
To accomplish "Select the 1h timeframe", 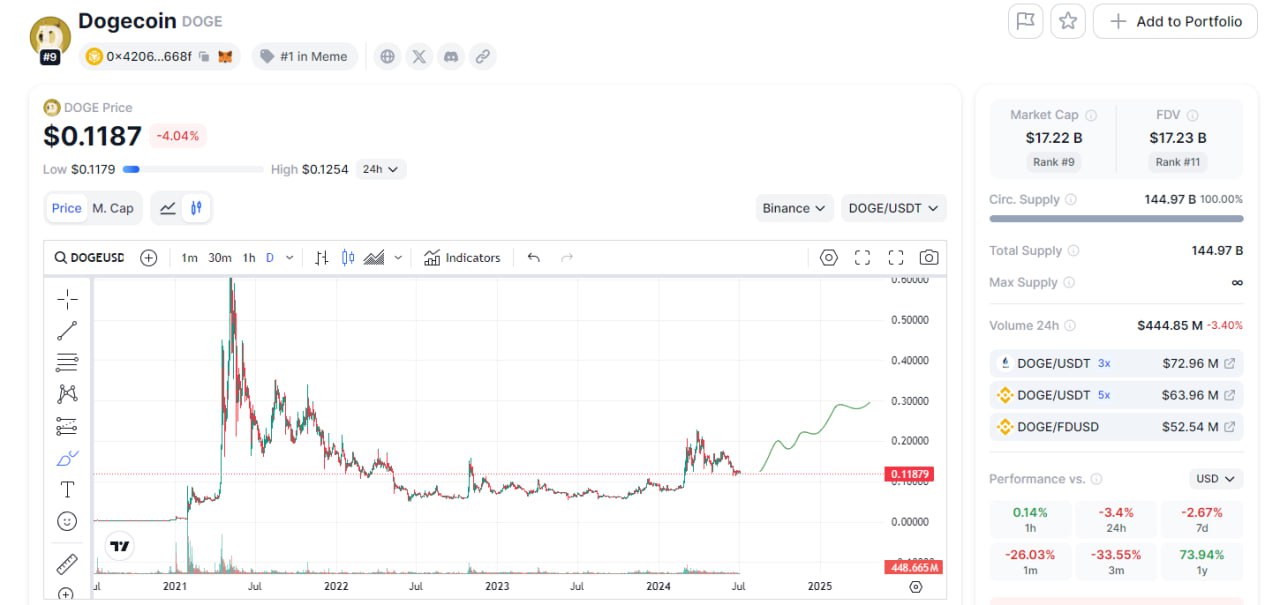I will click(x=249, y=258).
